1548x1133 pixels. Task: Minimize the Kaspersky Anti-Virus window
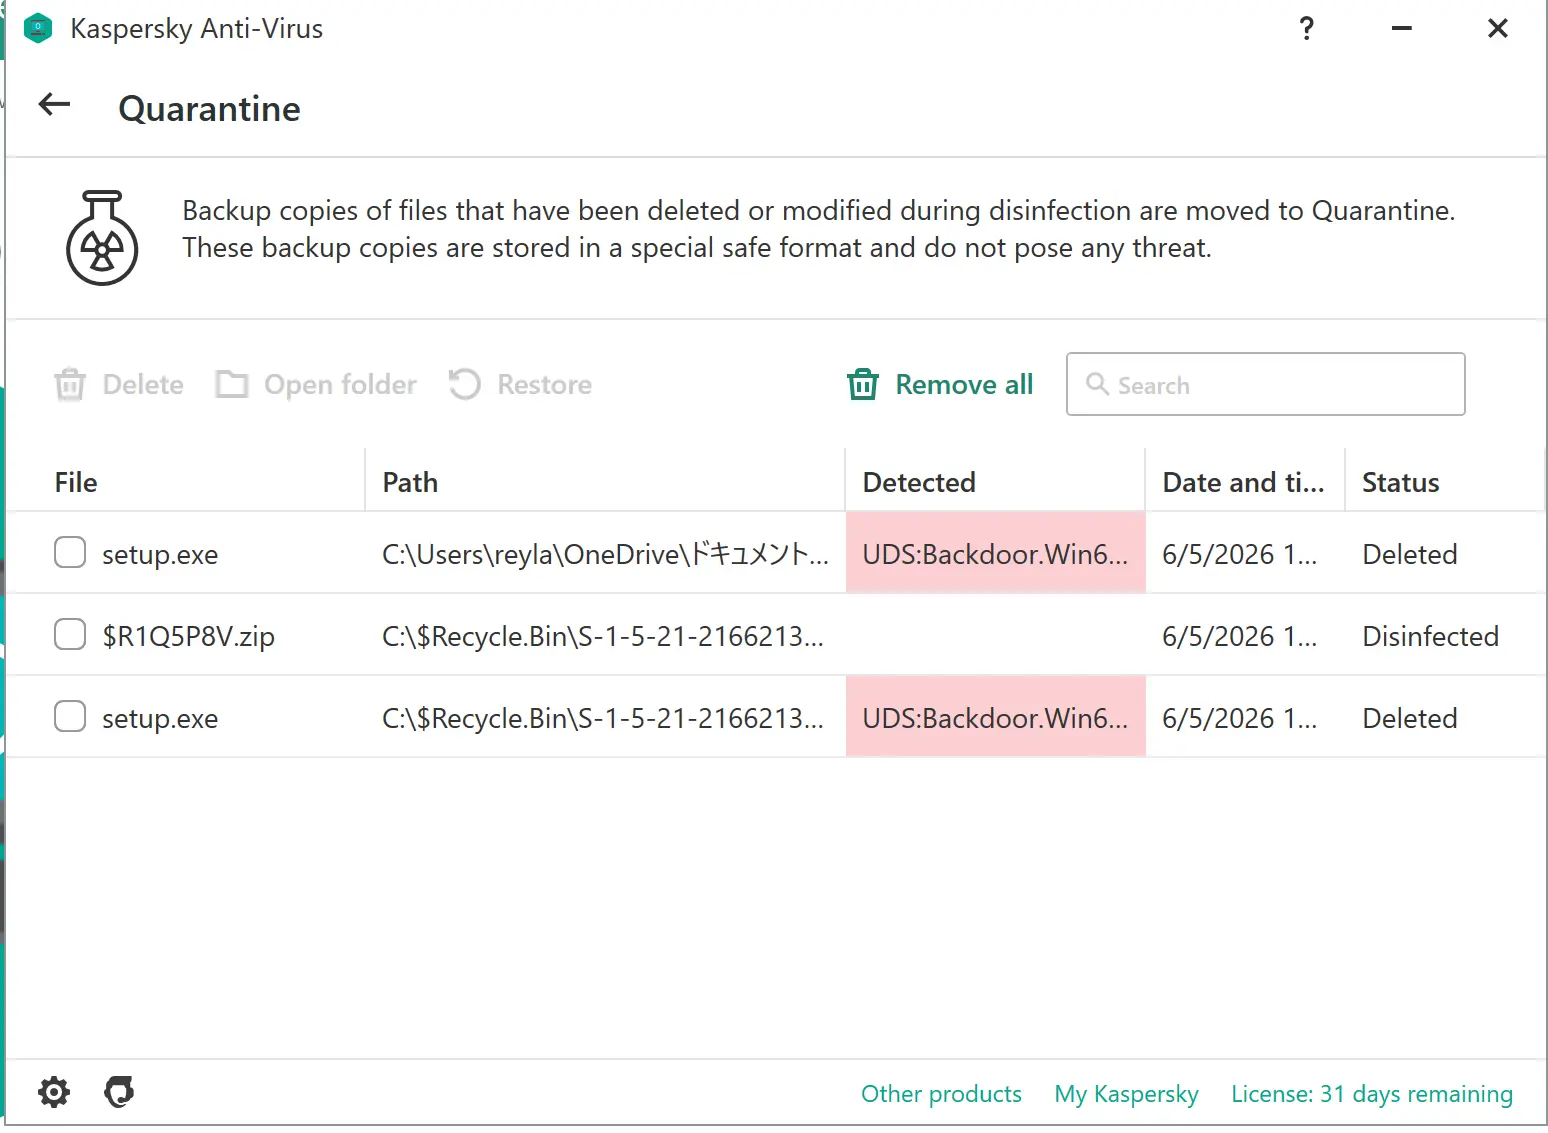coord(1402,28)
